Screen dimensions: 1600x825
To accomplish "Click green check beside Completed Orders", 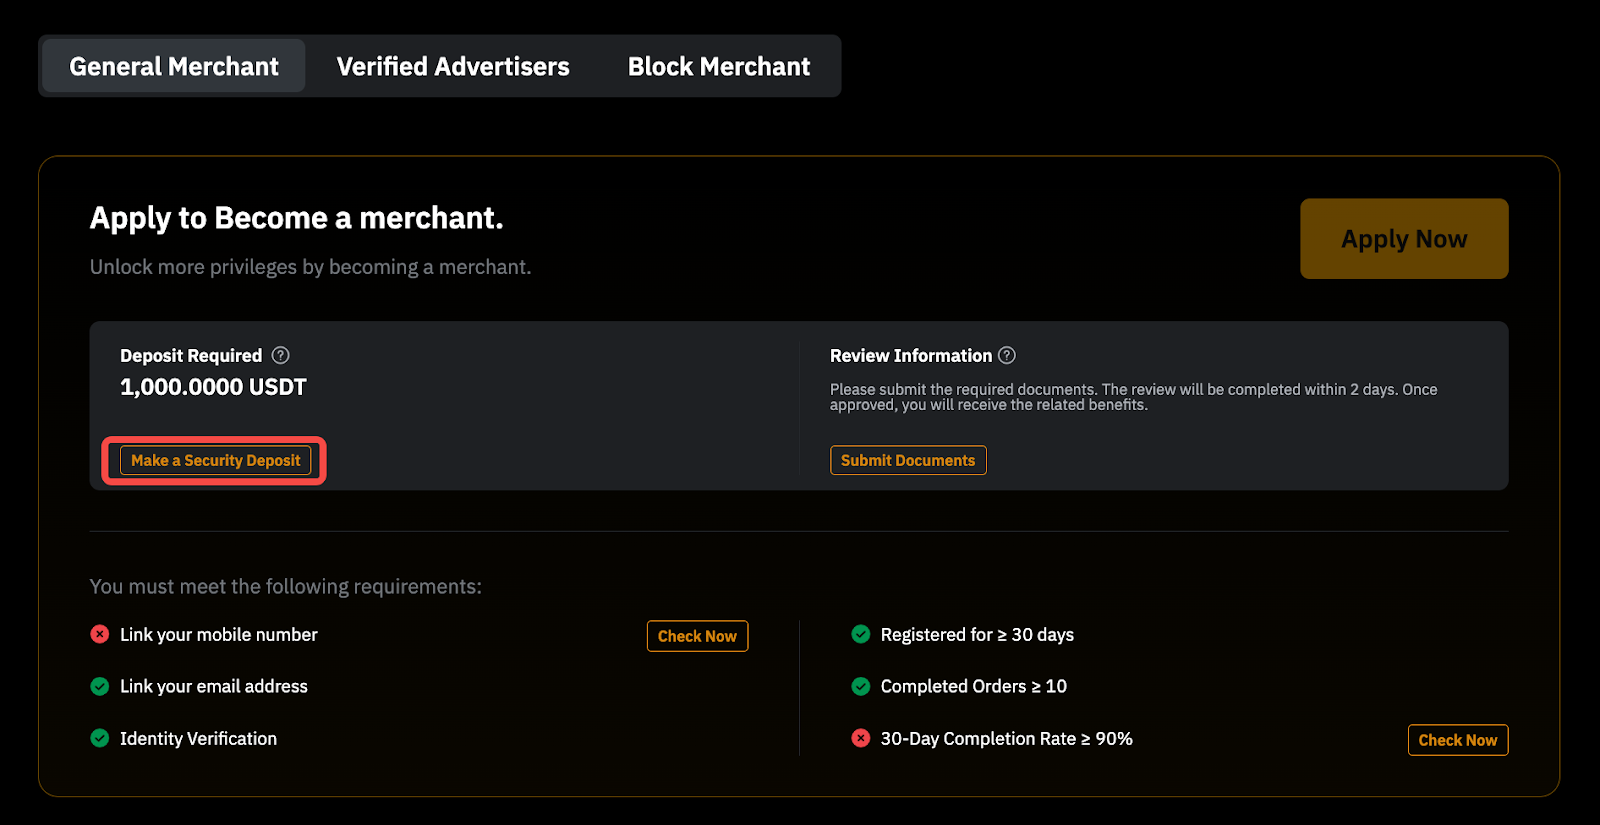I will [x=860, y=686].
